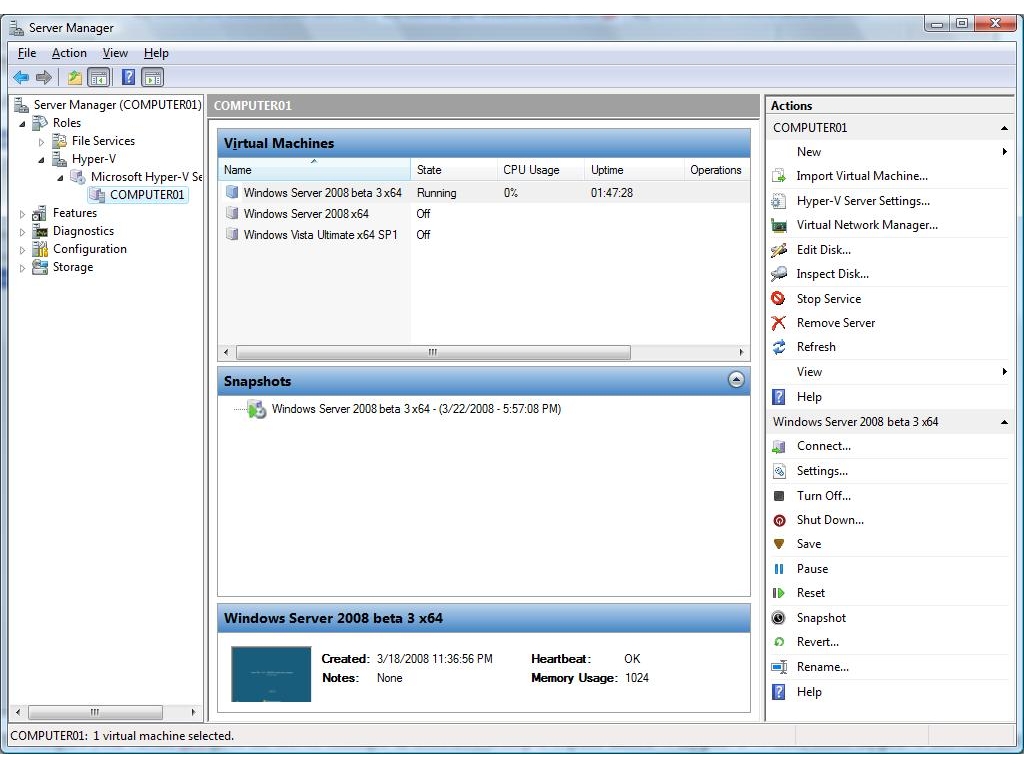Click the green Reset icon

click(778, 593)
